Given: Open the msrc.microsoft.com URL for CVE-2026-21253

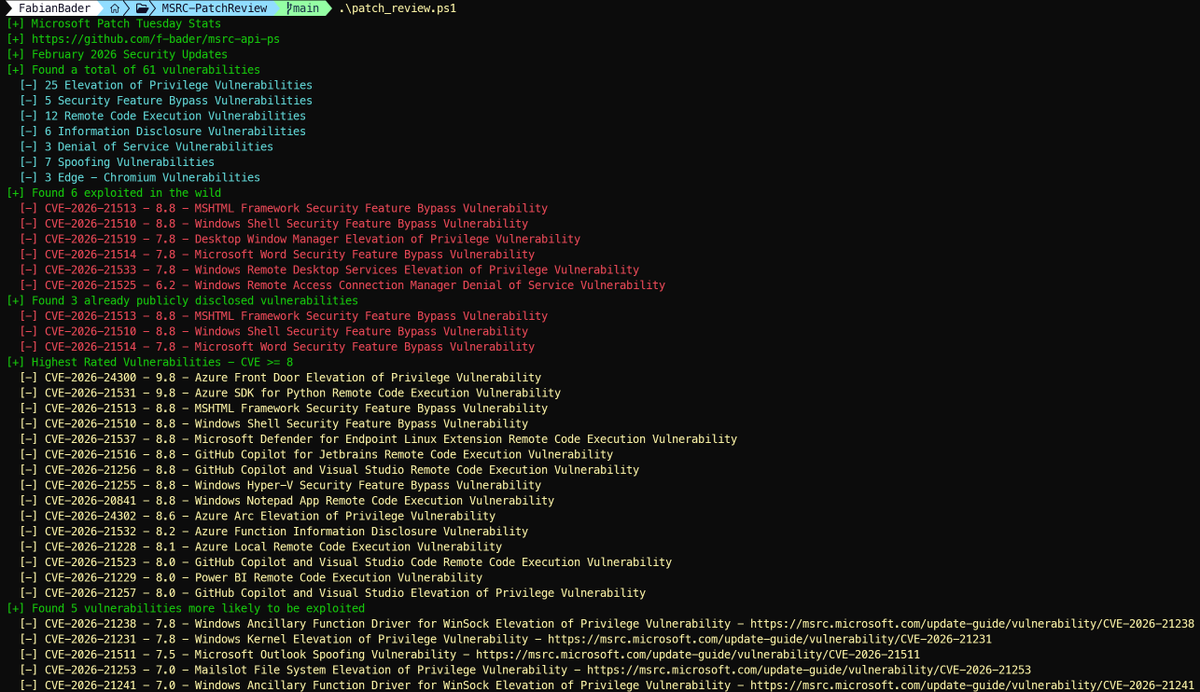Looking at the screenshot, I should pyautogui.click(x=809, y=669).
